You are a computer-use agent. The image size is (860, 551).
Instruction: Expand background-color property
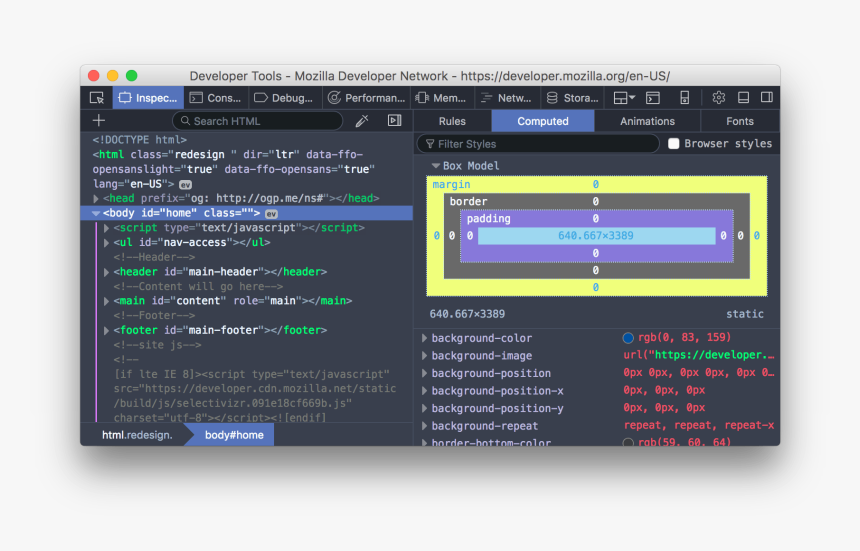point(424,338)
